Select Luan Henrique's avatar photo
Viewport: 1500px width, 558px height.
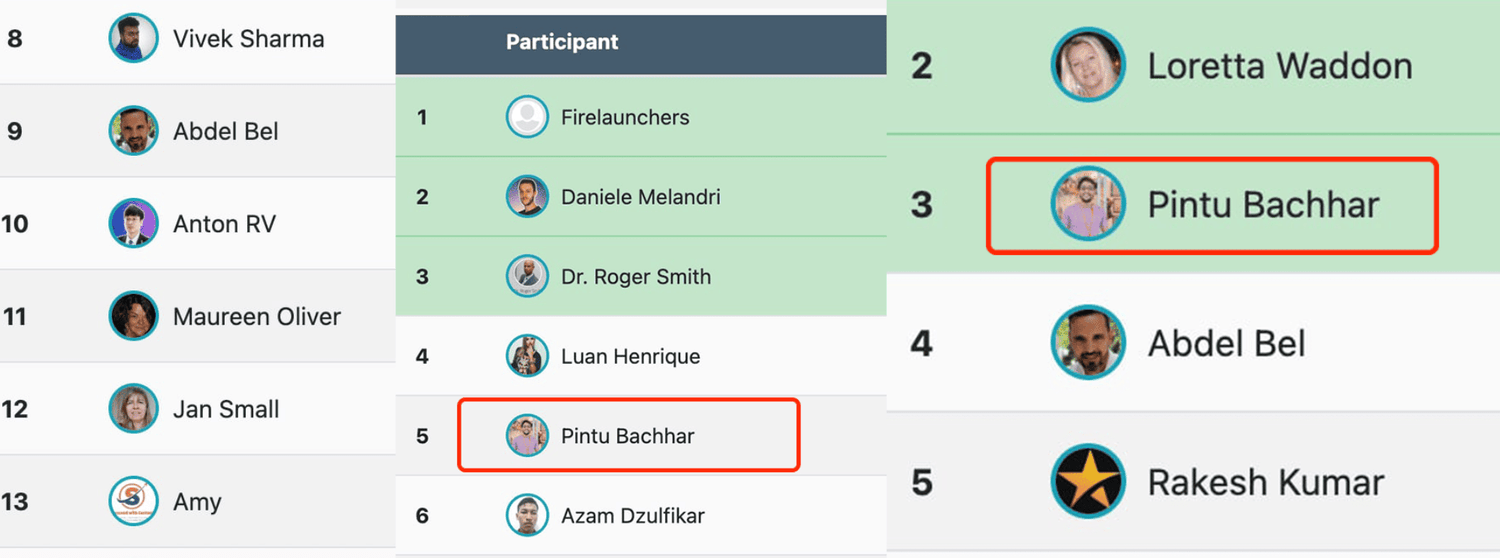click(527, 356)
